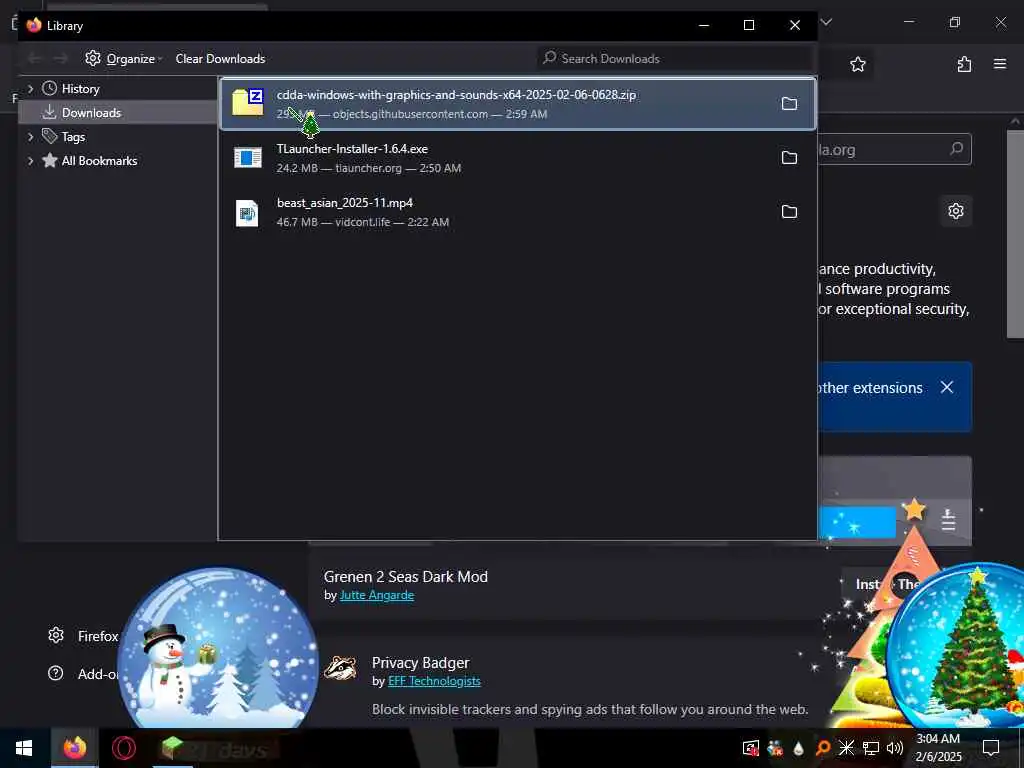
Task: Open containing folder for TLauncher-Installer-1.6.4.exe
Action: click(789, 157)
